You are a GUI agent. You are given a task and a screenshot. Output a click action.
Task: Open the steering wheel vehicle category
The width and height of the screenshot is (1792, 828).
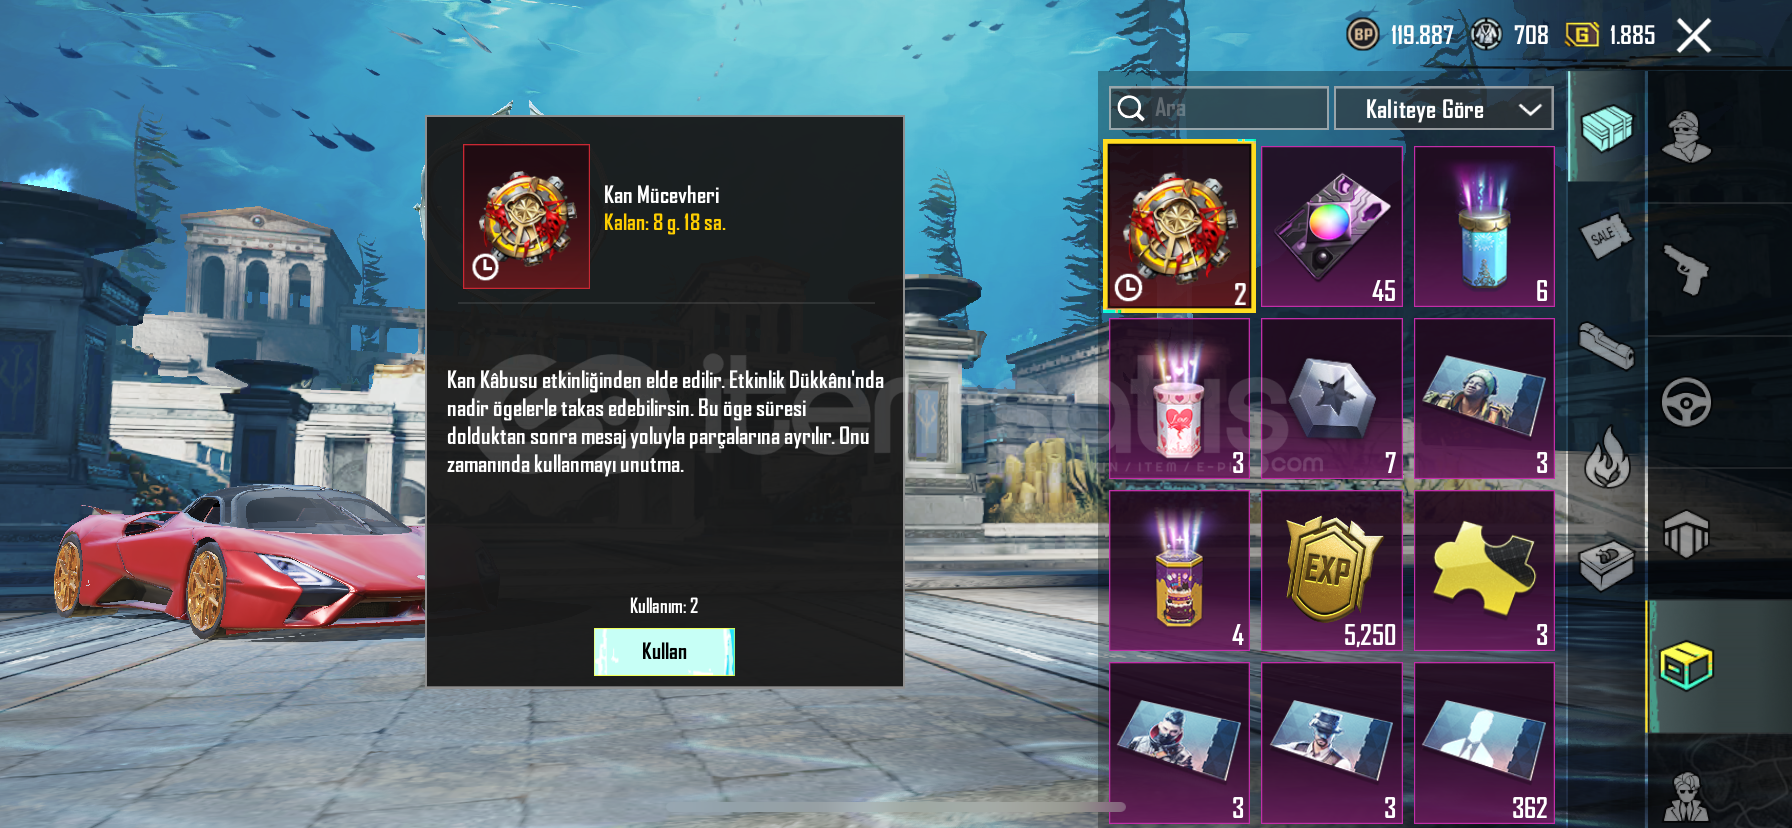(1687, 402)
